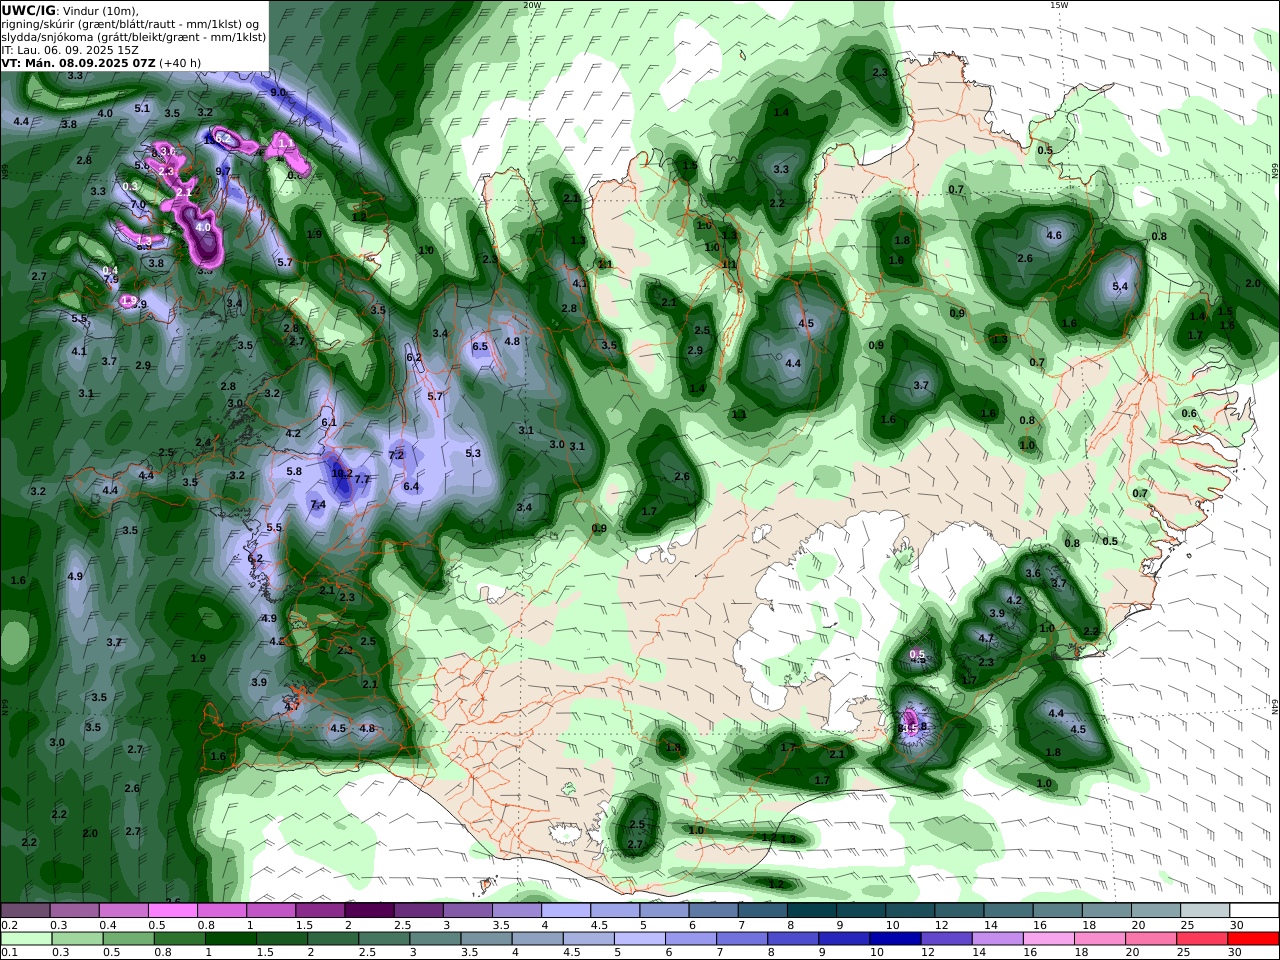Click the 15W longitude label

coord(1059,5)
